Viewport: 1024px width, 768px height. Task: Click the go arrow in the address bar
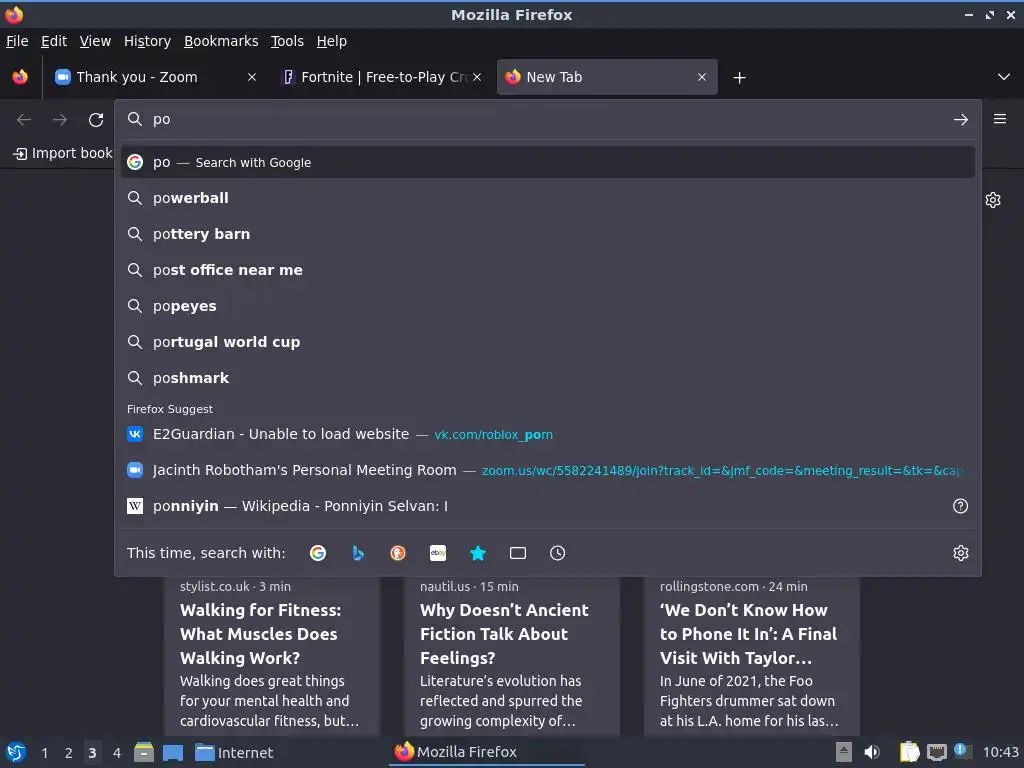pyautogui.click(x=960, y=120)
